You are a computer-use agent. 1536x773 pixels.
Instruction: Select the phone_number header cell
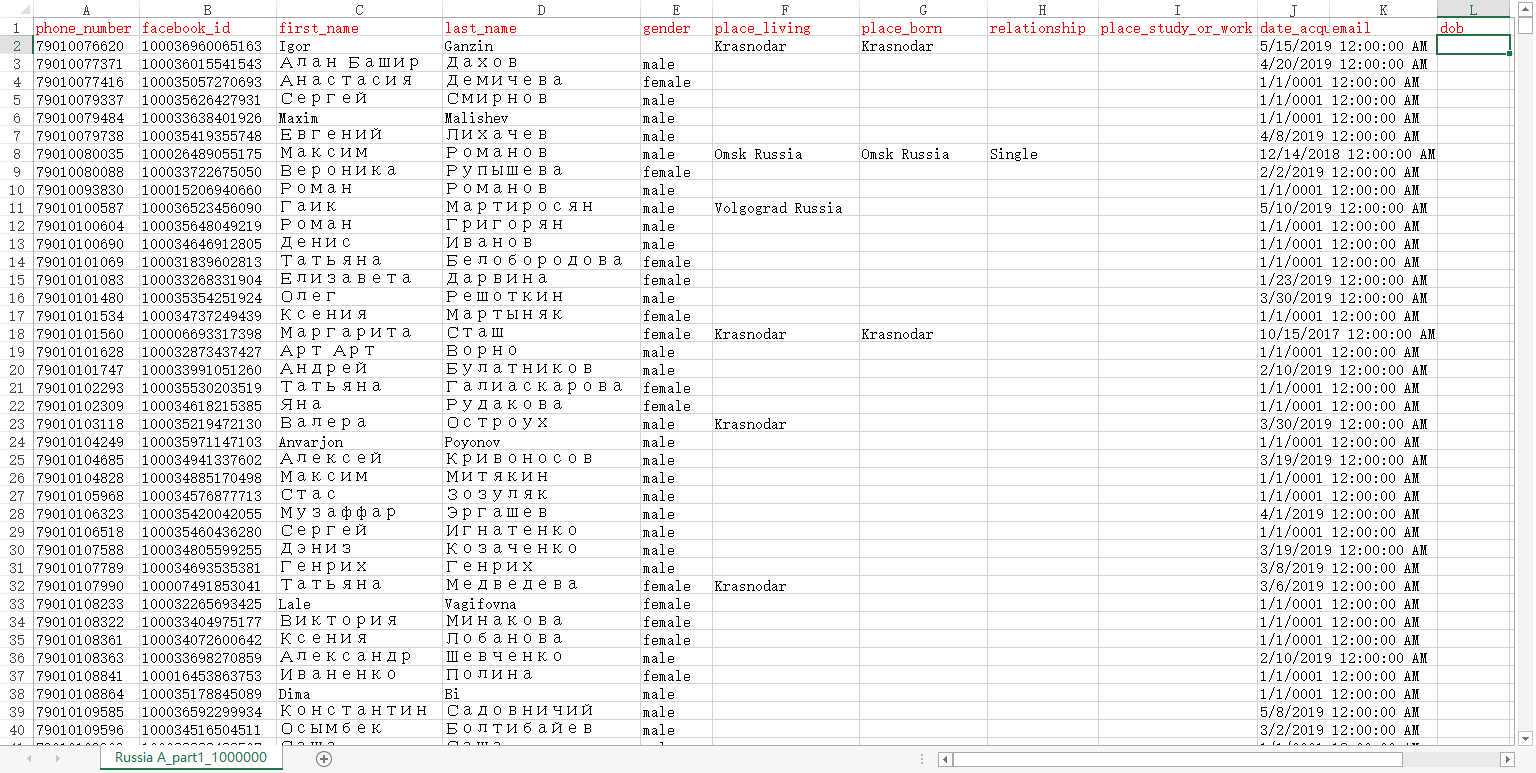(86, 28)
